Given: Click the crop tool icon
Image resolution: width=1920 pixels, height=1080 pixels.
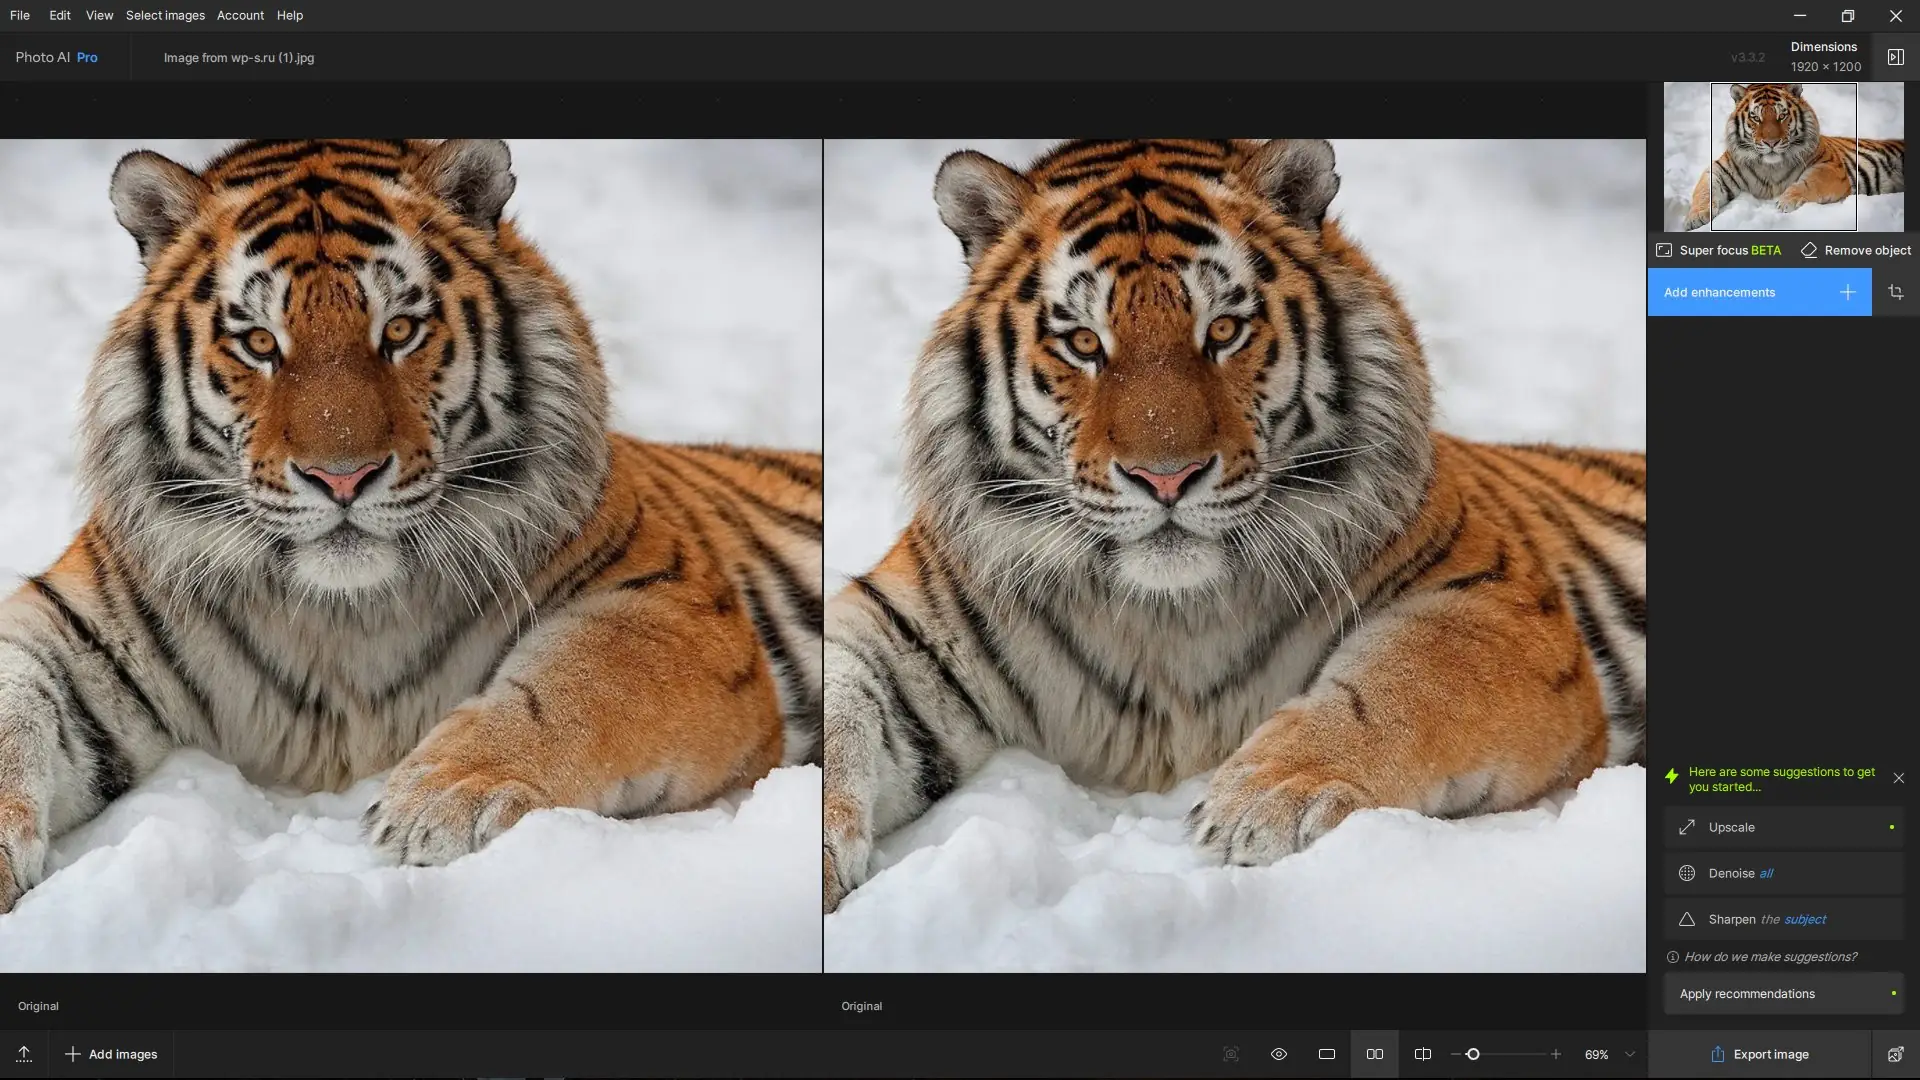Looking at the screenshot, I should (x=1895, y=292).
